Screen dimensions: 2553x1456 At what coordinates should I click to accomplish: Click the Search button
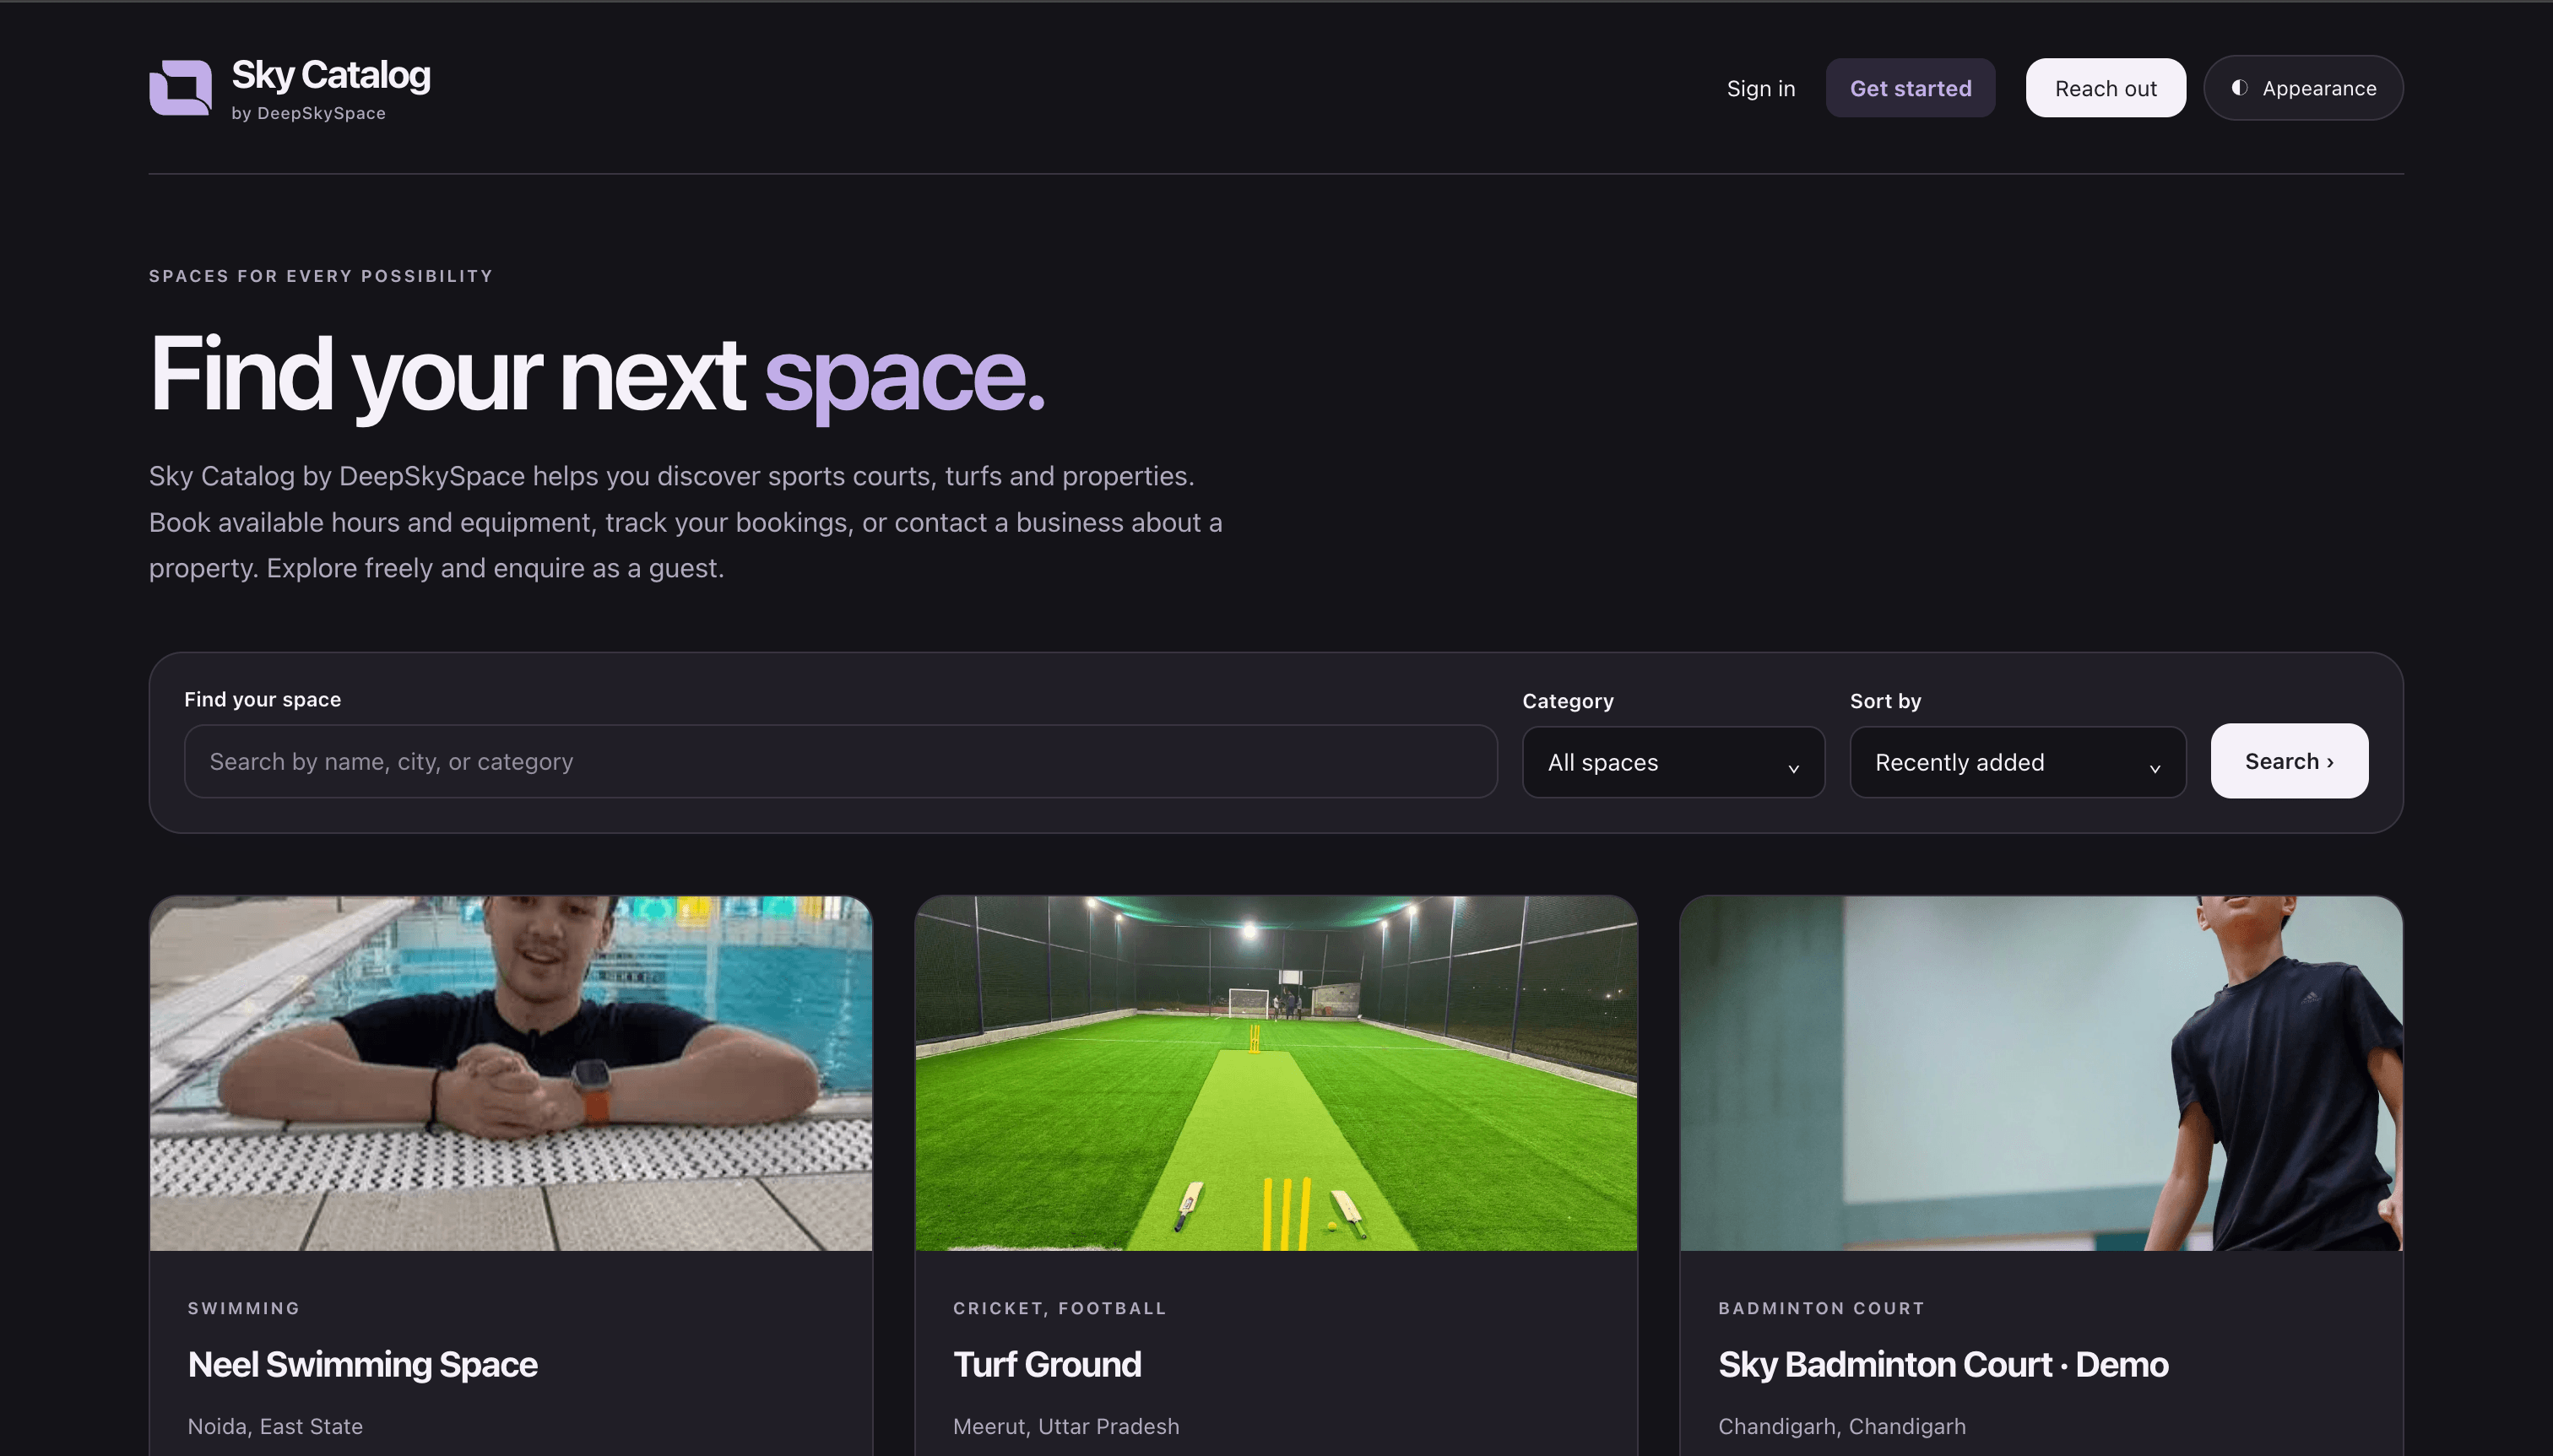(x=2289, y=761)
